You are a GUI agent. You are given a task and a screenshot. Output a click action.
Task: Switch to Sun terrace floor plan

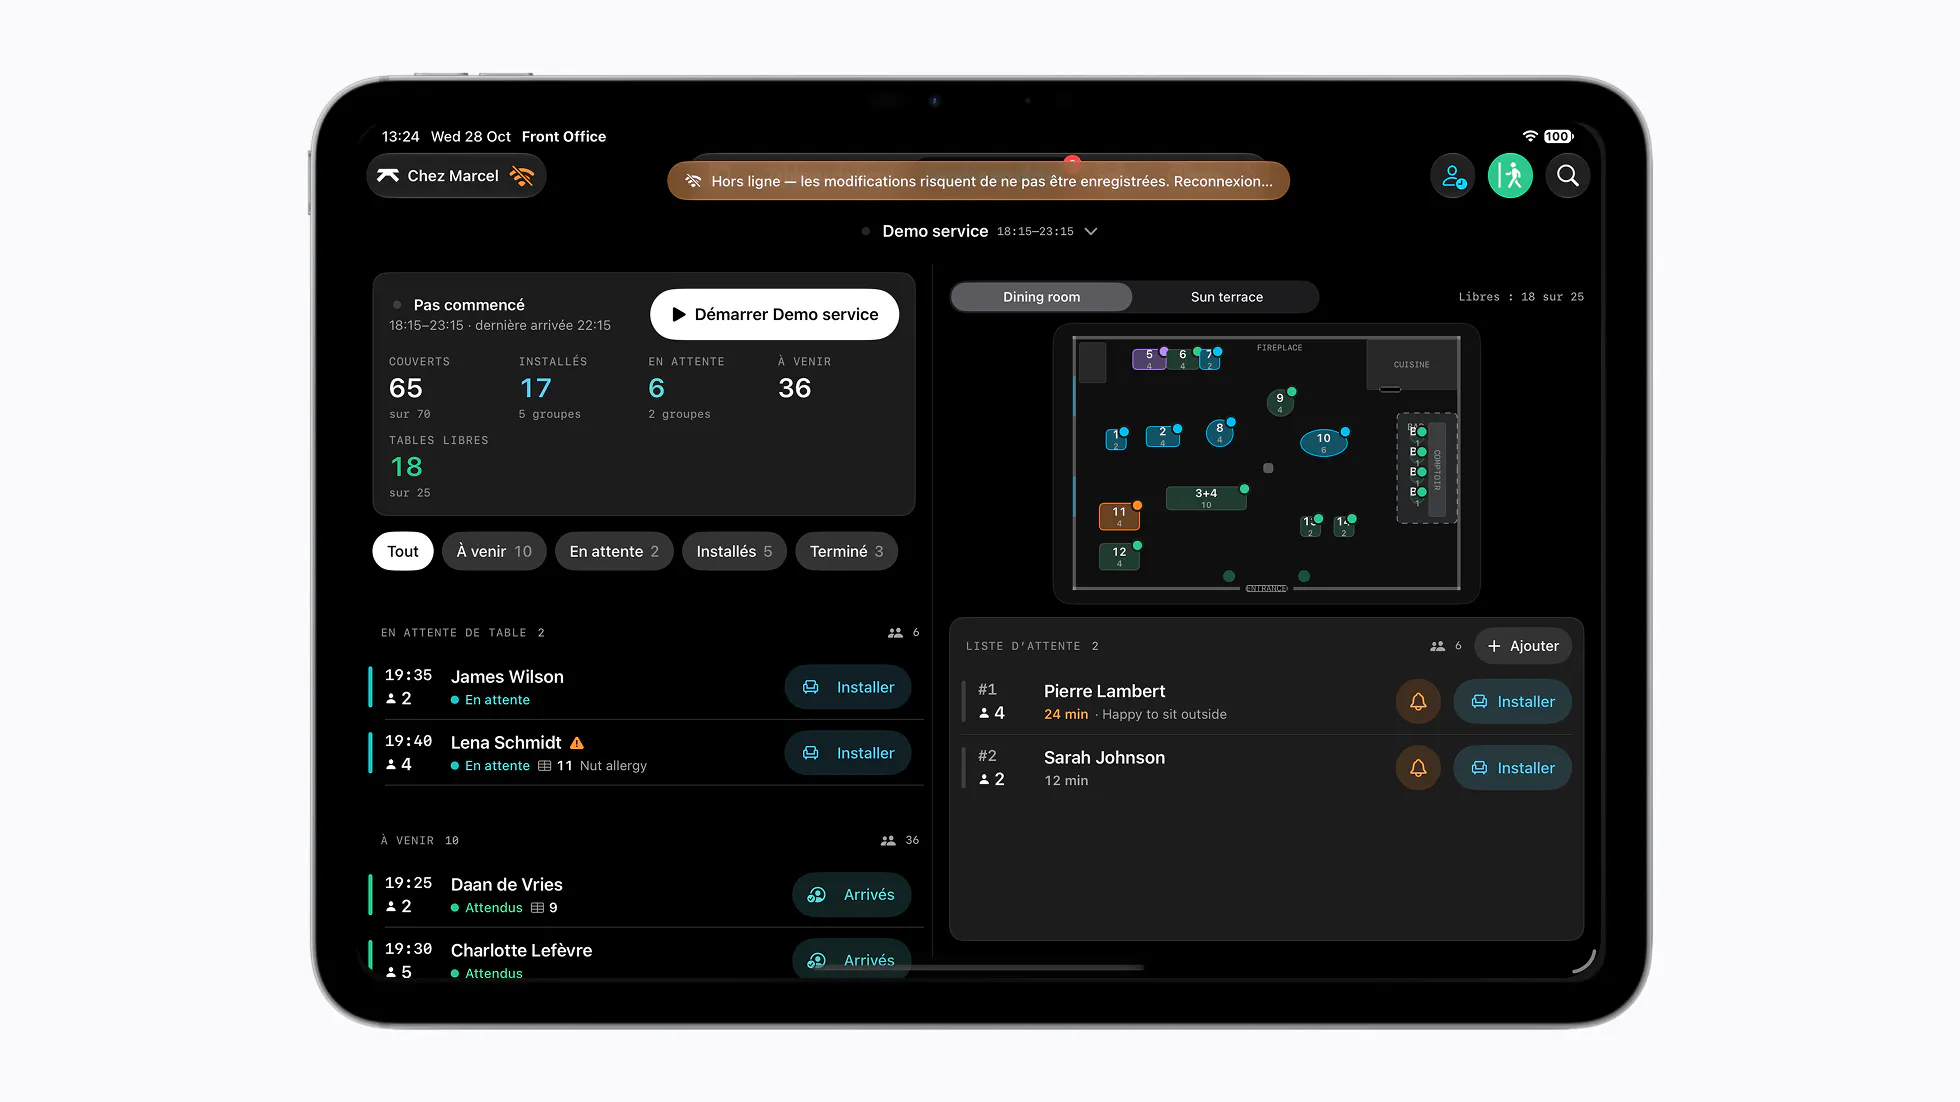(1227, 297)
